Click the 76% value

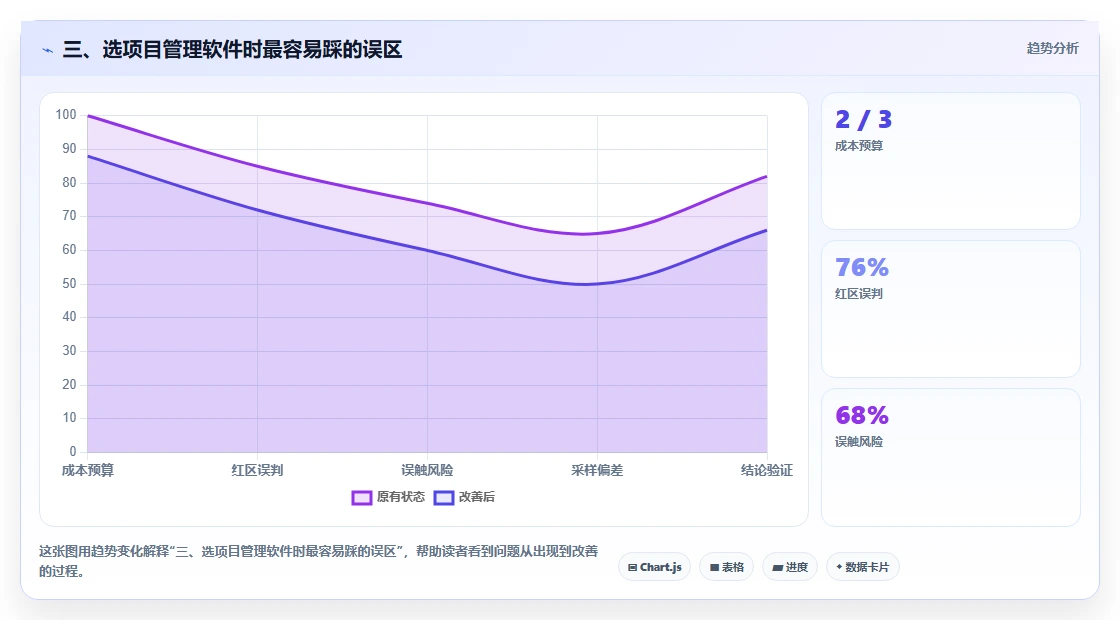(862, 268)
